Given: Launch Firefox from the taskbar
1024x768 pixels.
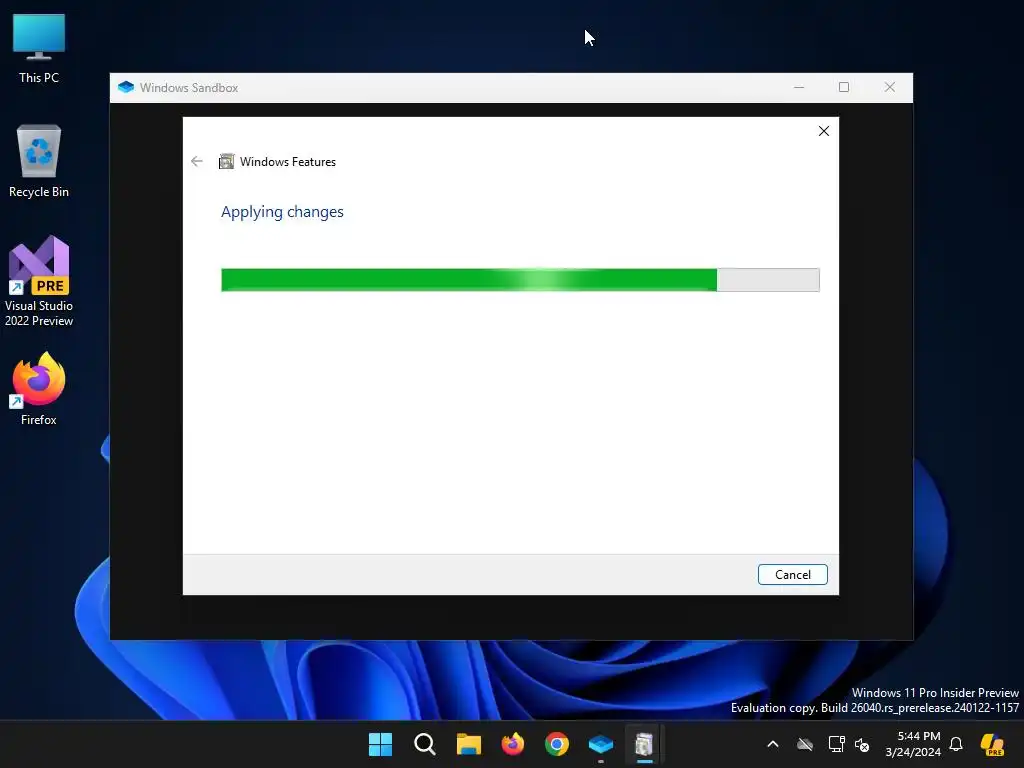Looking at the screenshot, I should click(x=513, y=744).
